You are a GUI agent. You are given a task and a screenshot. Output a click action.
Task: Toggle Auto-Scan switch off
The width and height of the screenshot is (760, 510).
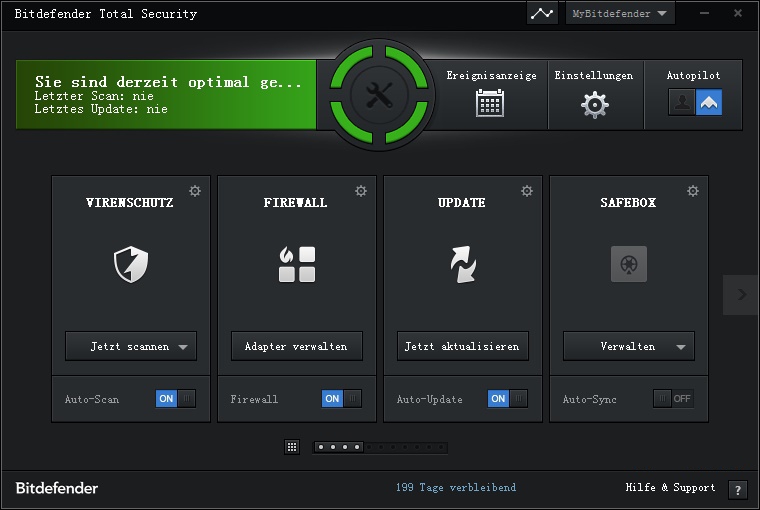coord(175,398)
